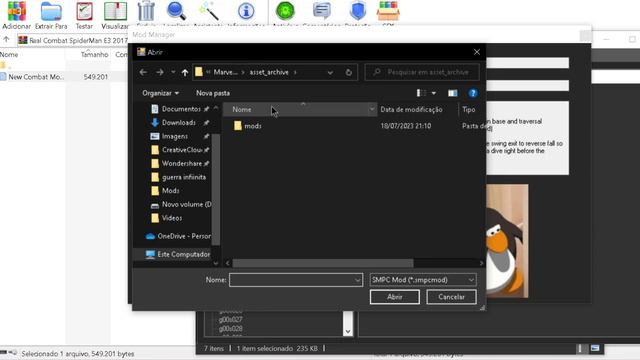640x360 pixels.
Task: Select asset_archive in the address path
Action: click(269, 72)
